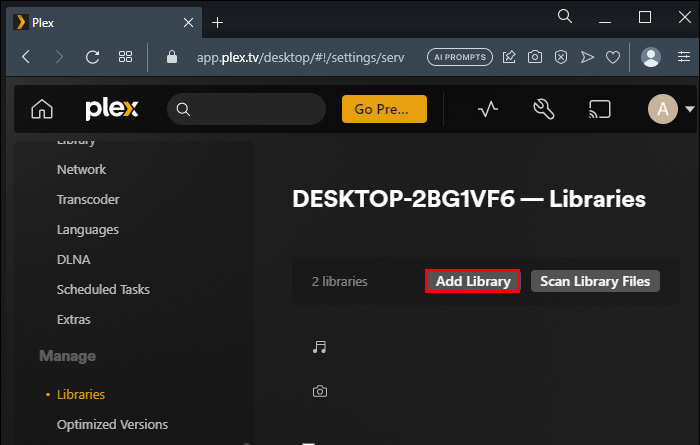Open Languages settings in sidebar
The width and height of the screenshot is (700, 445).
[x=88, y=230]
